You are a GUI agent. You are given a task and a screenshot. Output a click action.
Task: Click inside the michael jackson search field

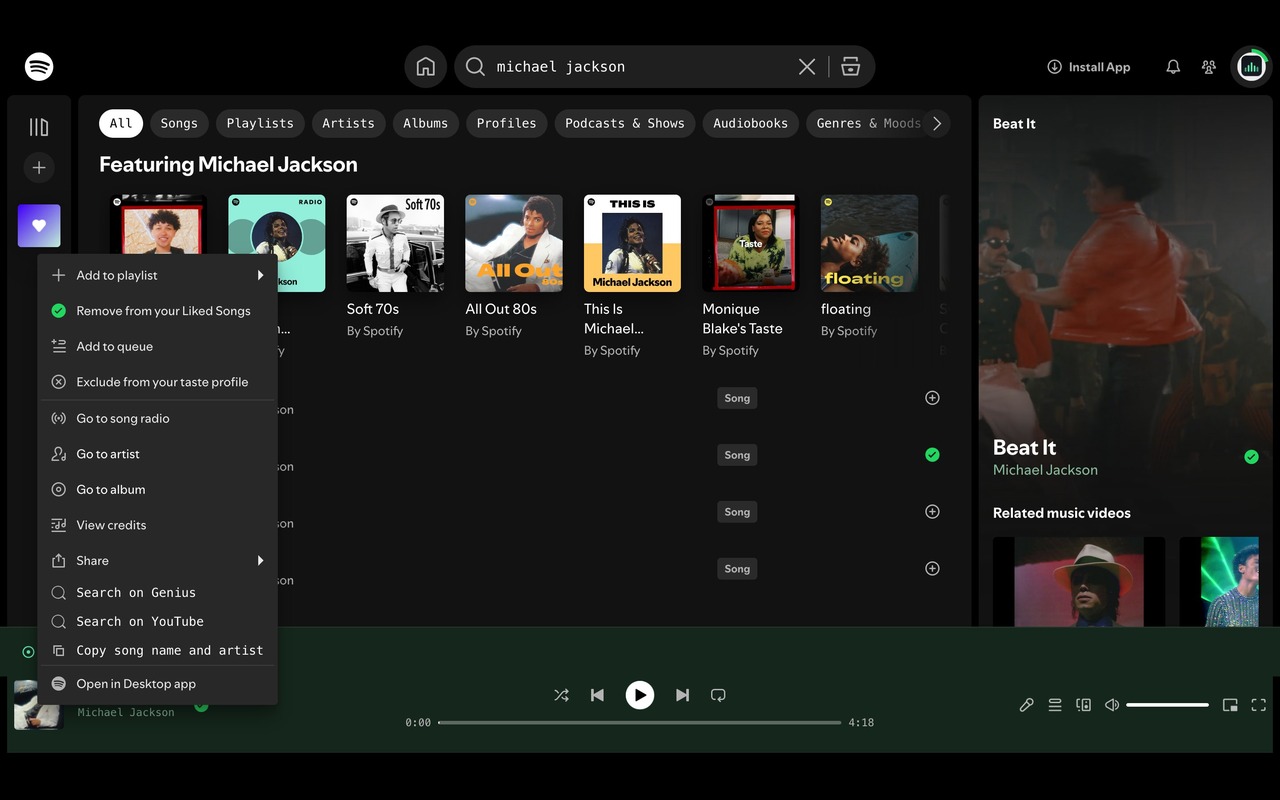[640, 67]
